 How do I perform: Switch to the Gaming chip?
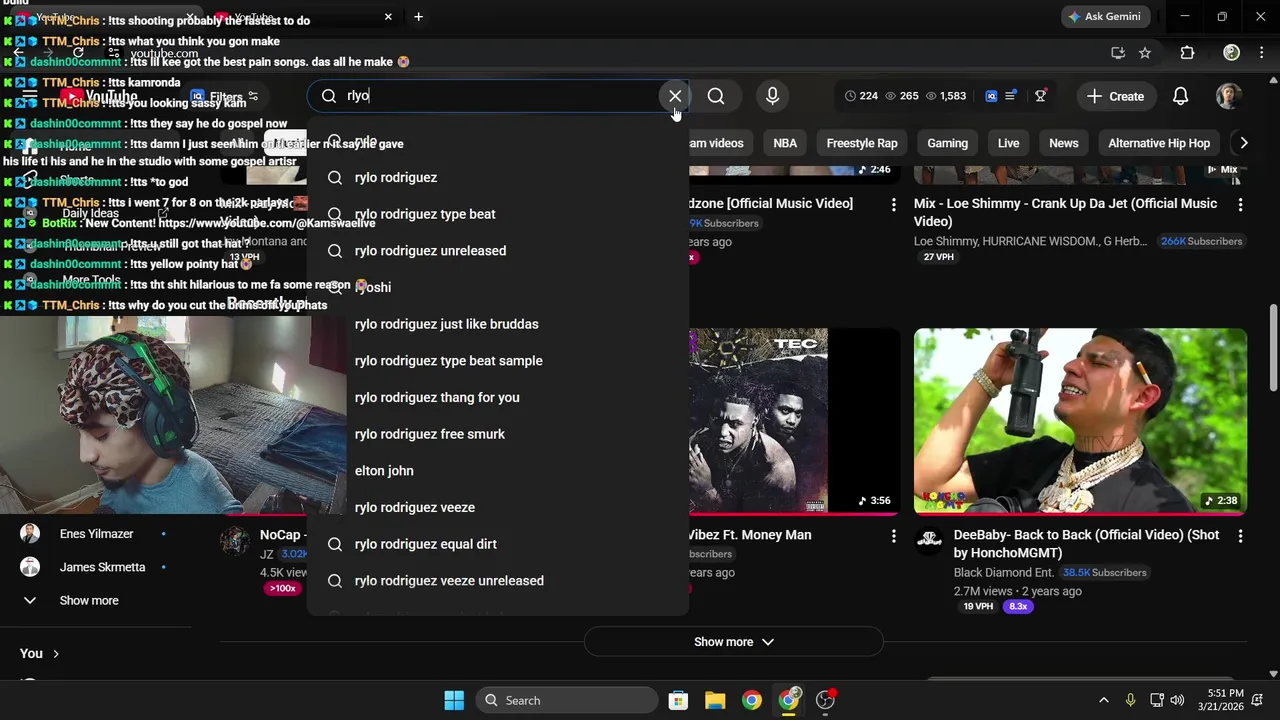pyautogui.click(x=947, y=143)
